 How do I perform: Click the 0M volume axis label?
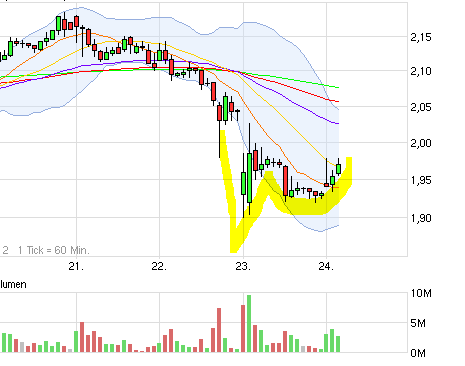point(418,353)
